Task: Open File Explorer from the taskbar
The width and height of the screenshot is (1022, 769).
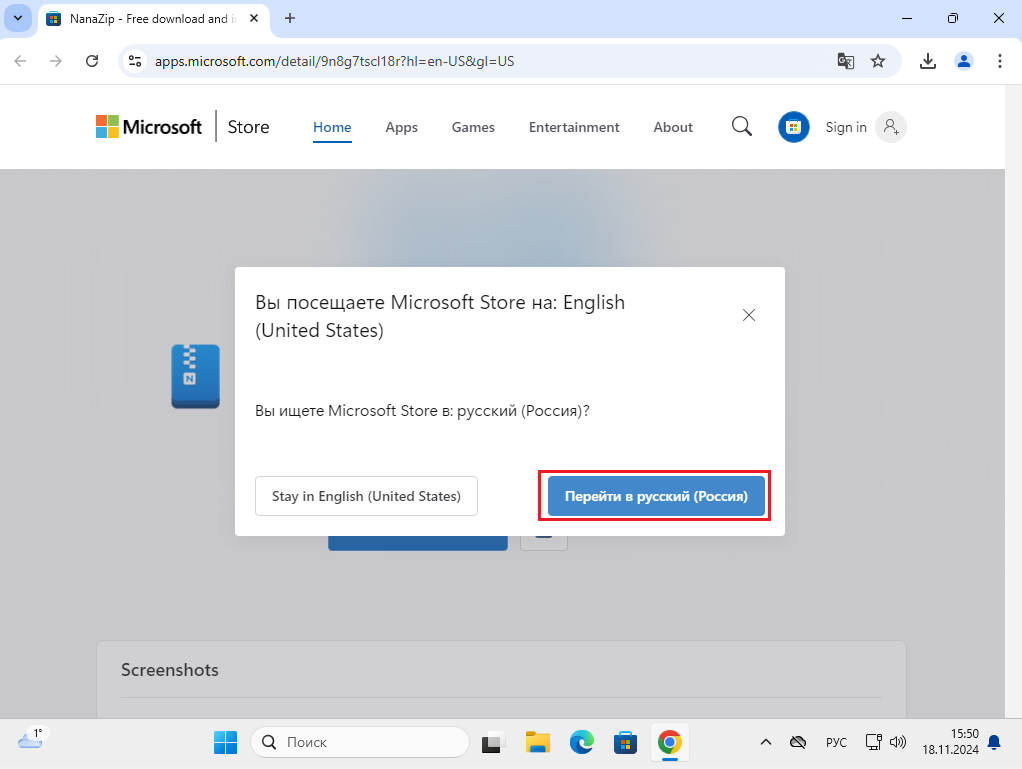Action: point(538,742)
